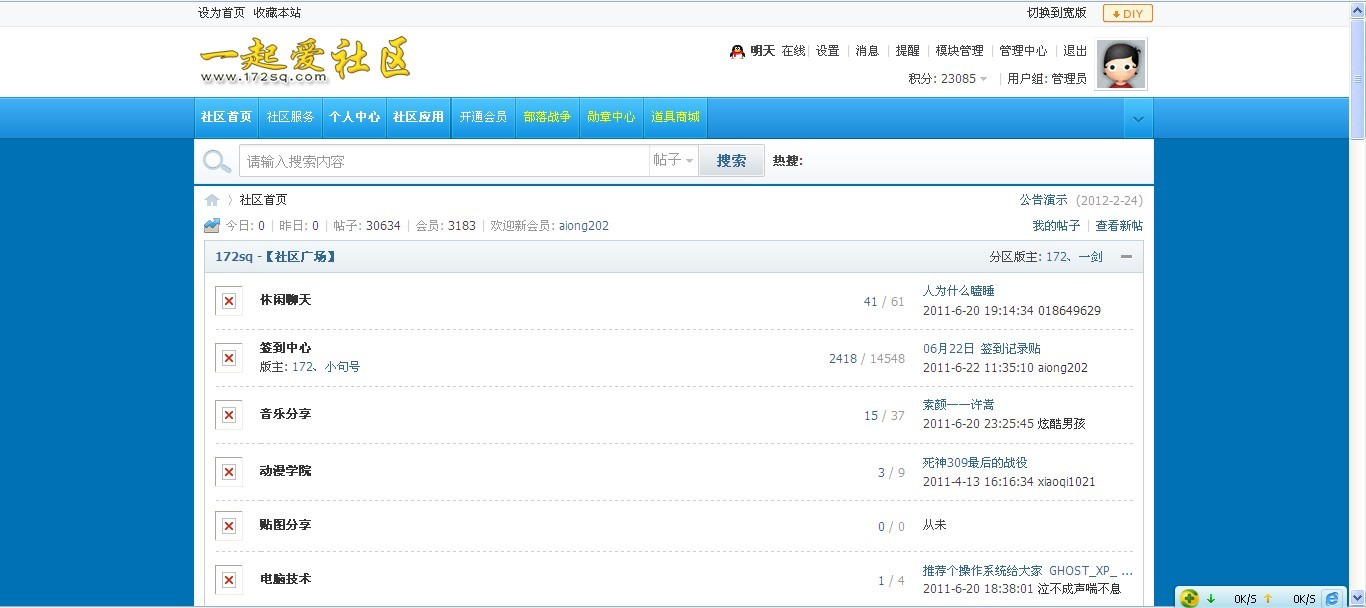This screenshot has height=608, width=1366.
Task: Click the 签到中心 forum icon
Action: click(x=229, y=358)
